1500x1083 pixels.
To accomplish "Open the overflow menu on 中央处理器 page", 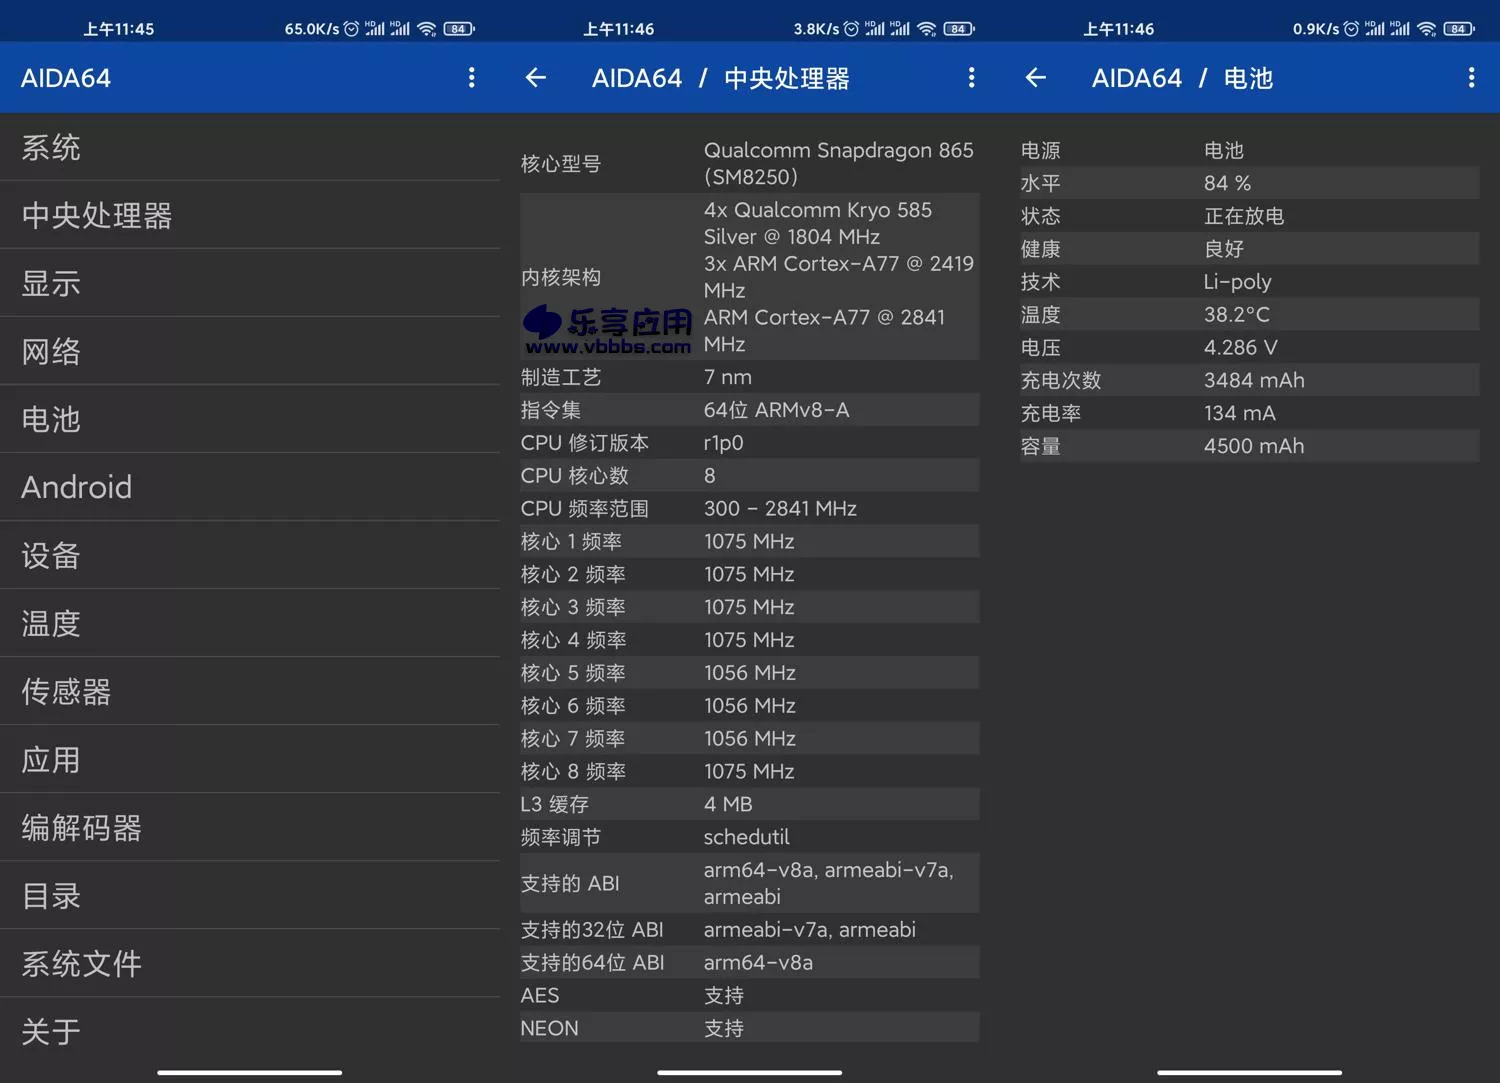I will pos(970,78).
